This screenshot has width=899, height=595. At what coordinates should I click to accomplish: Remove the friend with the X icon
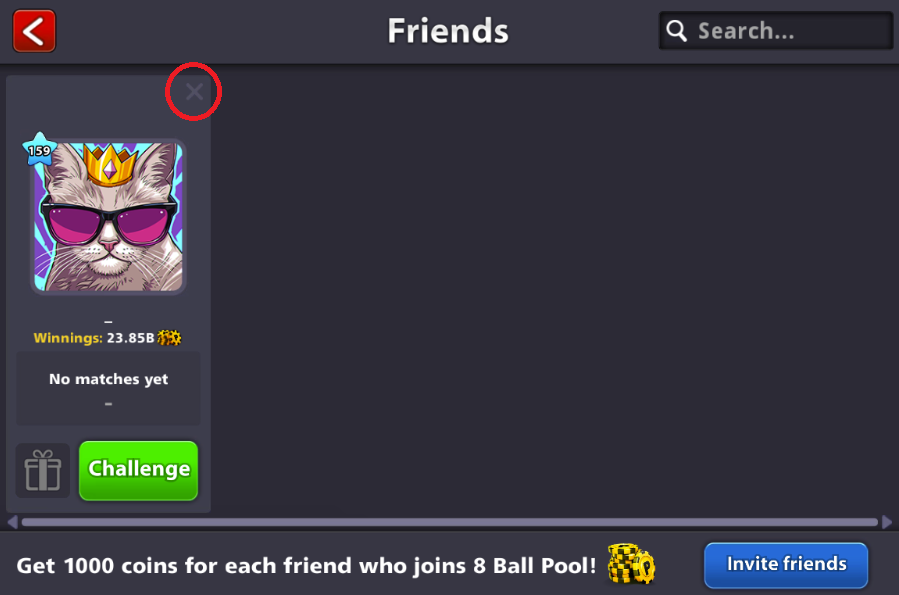point(194,92)
